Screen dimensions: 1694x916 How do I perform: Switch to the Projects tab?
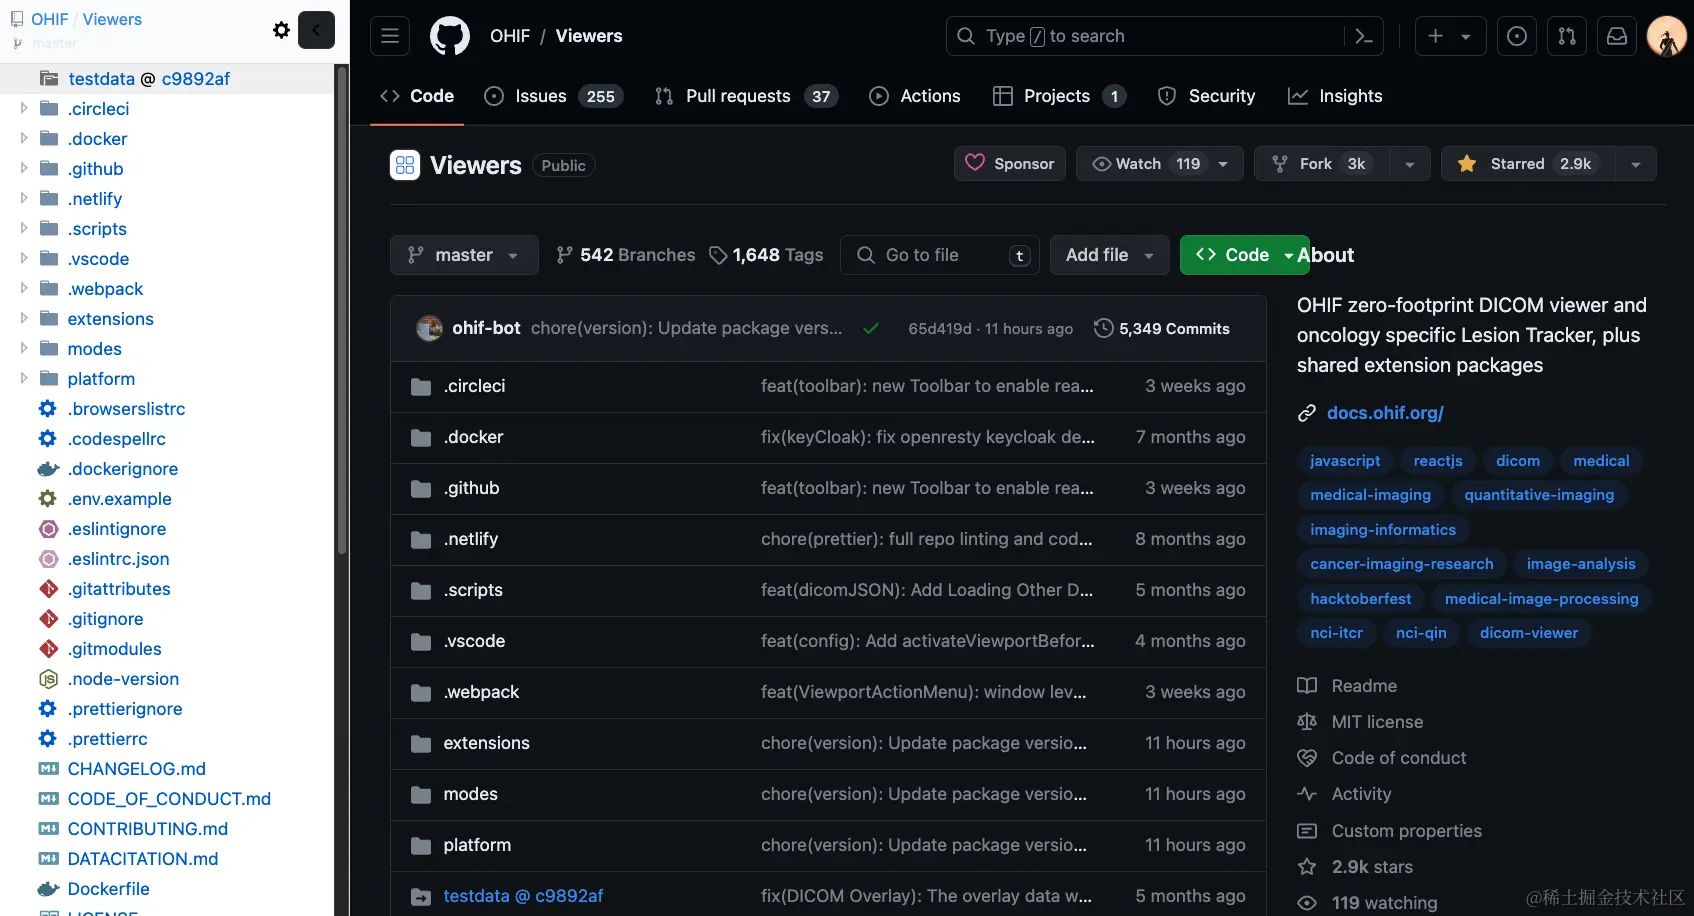point(1059,96)
